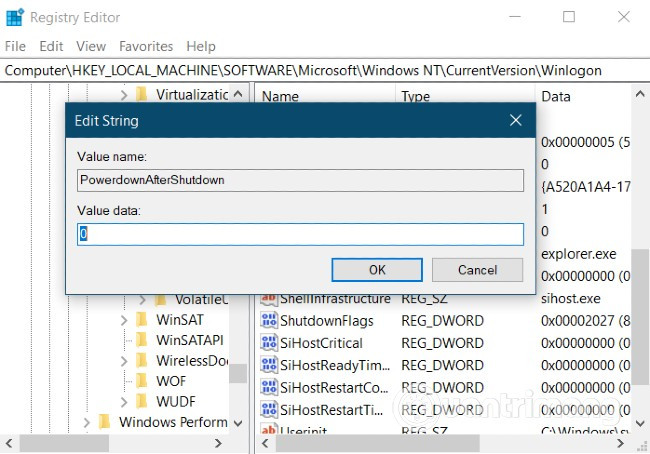This screenshot has width=650, height=454.
Task: Expand the Windows Performance tree node
Action: 87,422
